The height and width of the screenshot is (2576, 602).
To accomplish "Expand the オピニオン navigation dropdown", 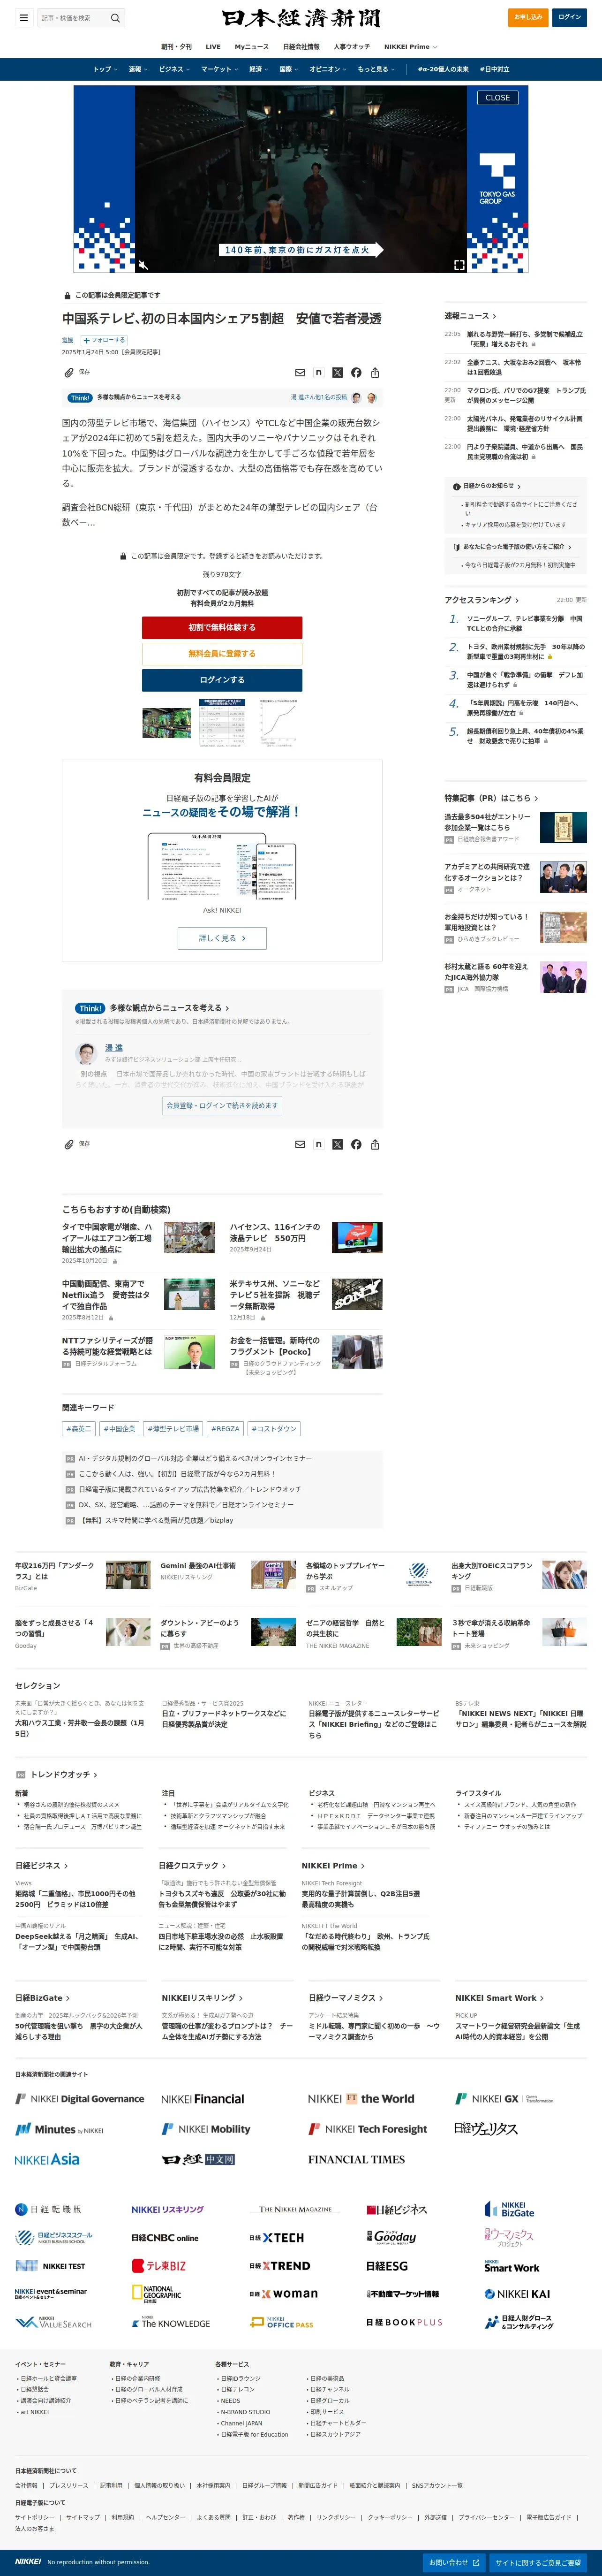I will point(328,69).
